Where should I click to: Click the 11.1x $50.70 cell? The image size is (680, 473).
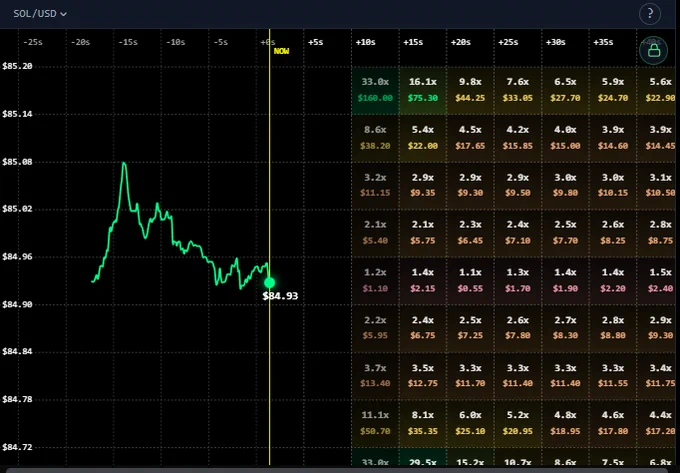click(375, 423)
